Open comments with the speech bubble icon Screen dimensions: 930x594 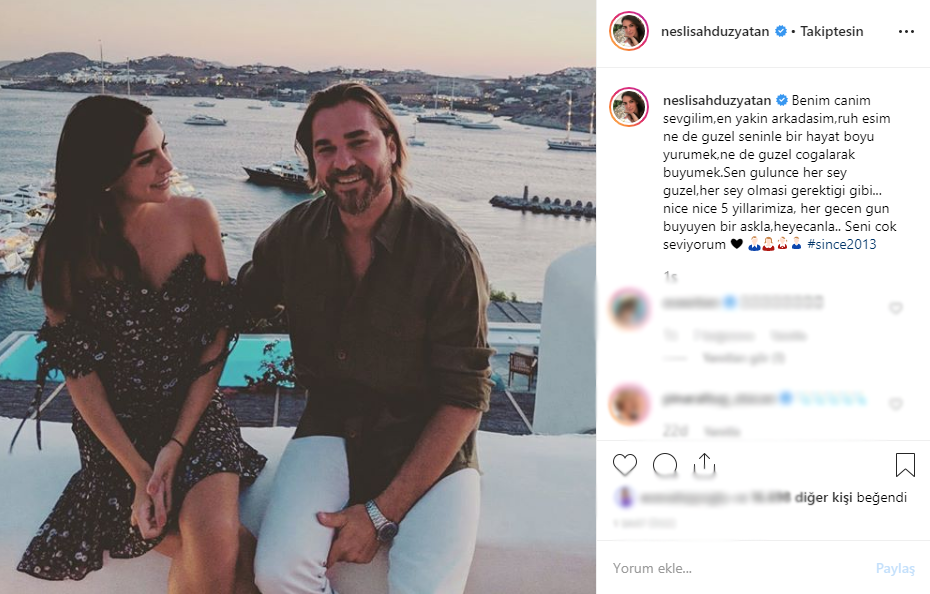(x=665, y=465)
